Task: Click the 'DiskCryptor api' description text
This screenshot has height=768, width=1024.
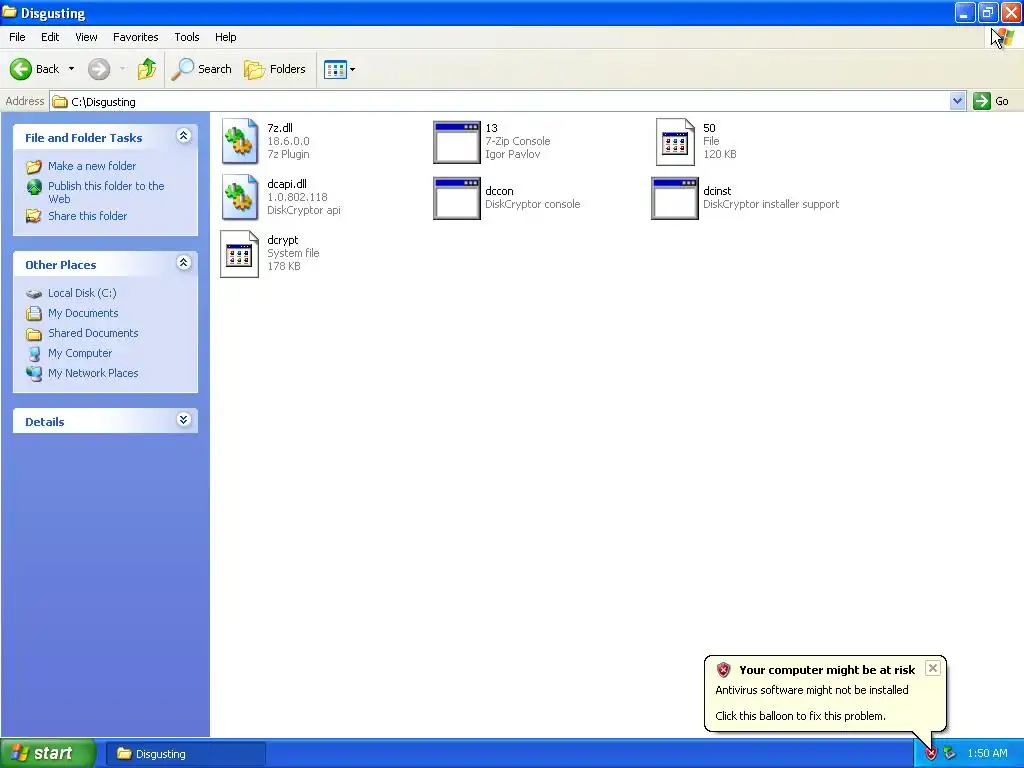Action: [x=304, y=210]
